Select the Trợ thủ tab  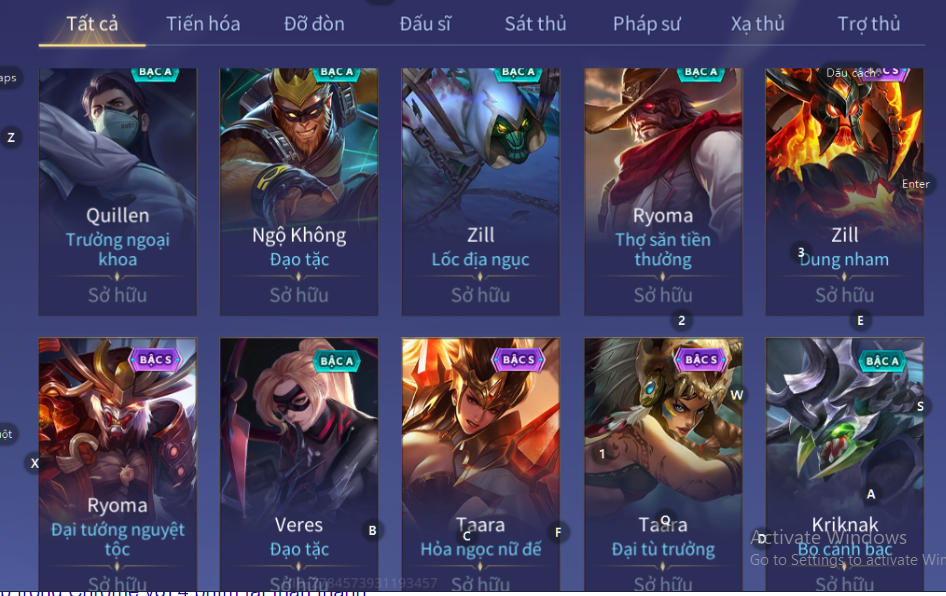pos(869,24)
